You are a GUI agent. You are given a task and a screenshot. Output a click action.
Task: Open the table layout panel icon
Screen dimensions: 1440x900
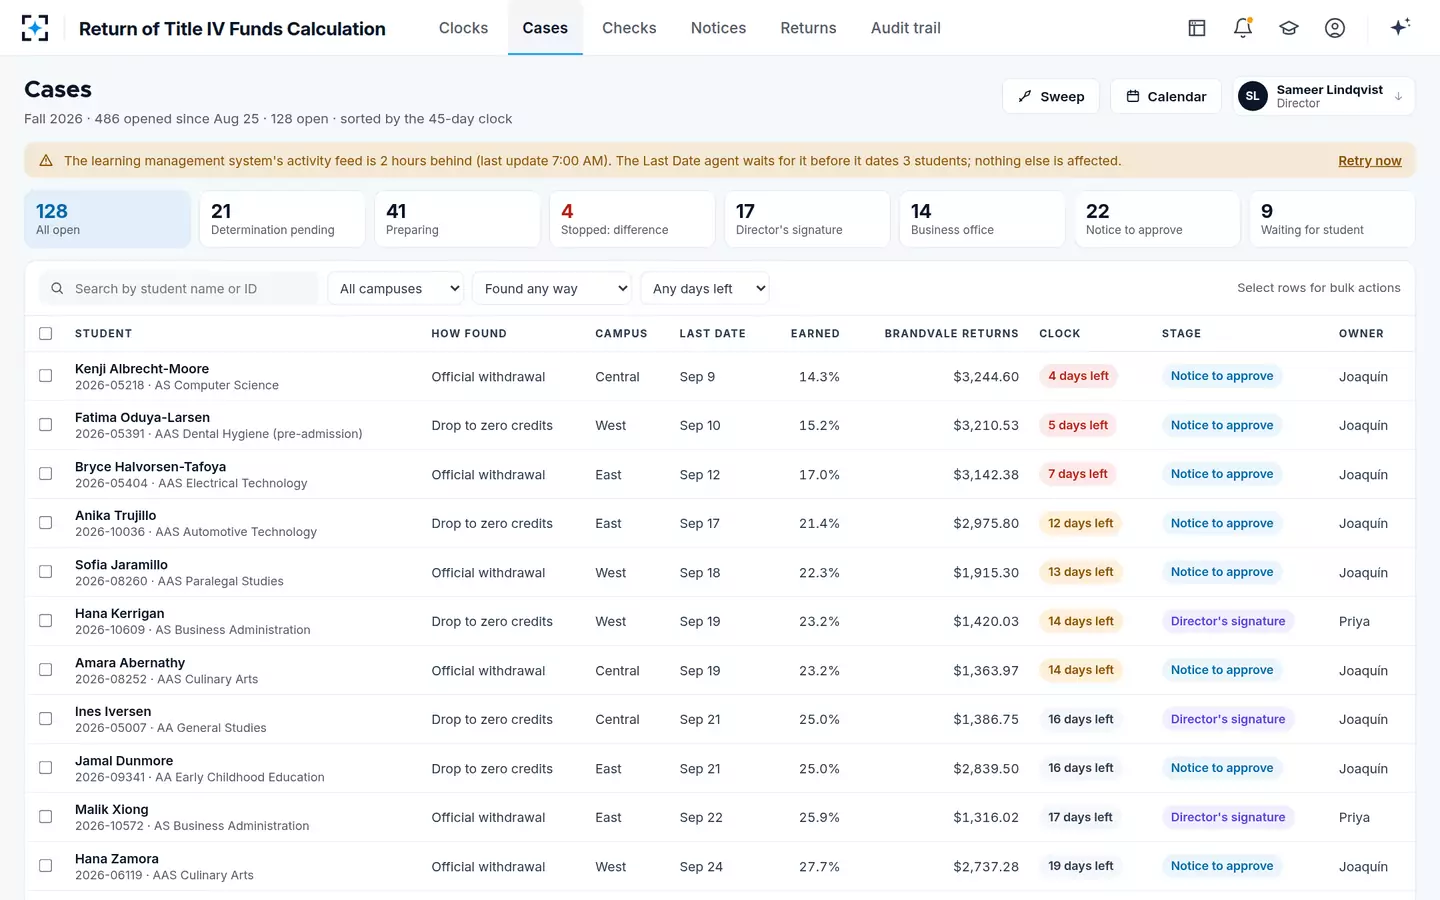tap(1197, 28)
